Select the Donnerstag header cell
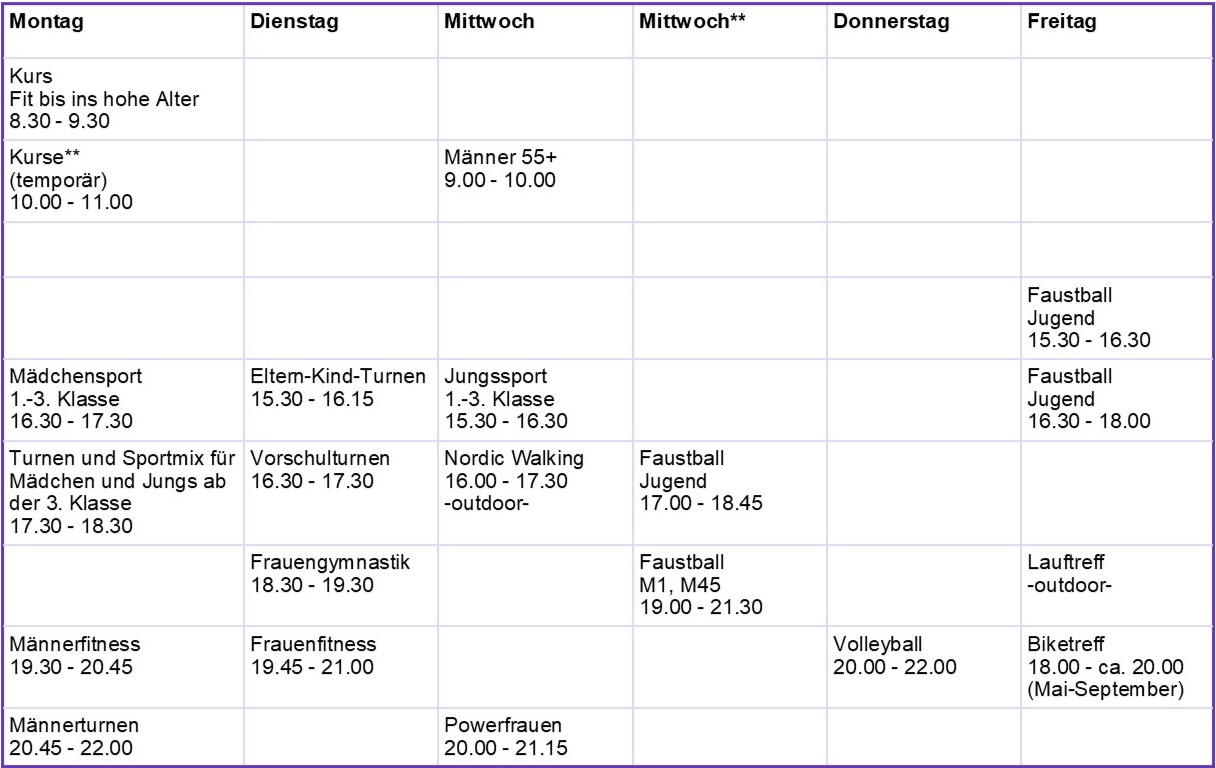 tap(923, 31)
